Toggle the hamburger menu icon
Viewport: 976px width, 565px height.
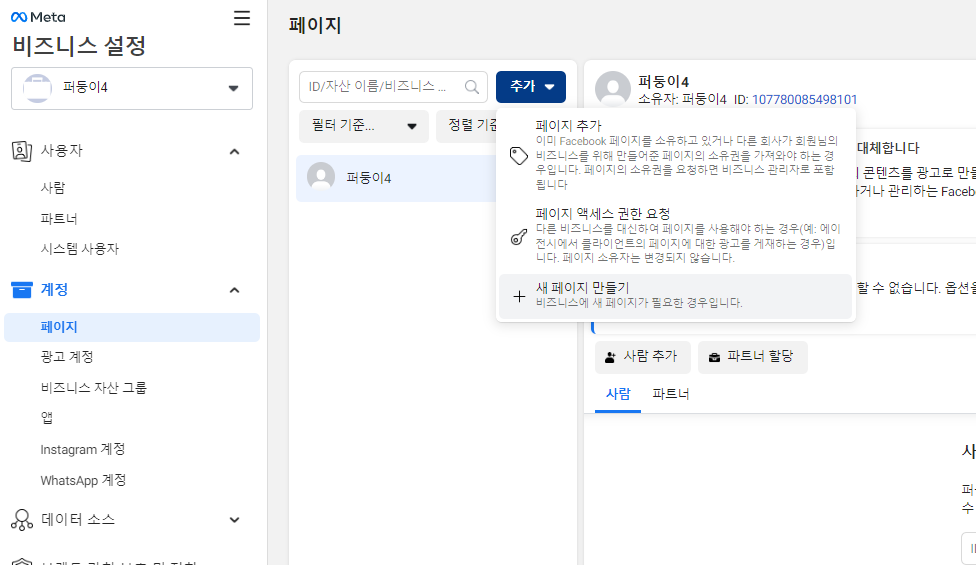(x=242, y=18)
